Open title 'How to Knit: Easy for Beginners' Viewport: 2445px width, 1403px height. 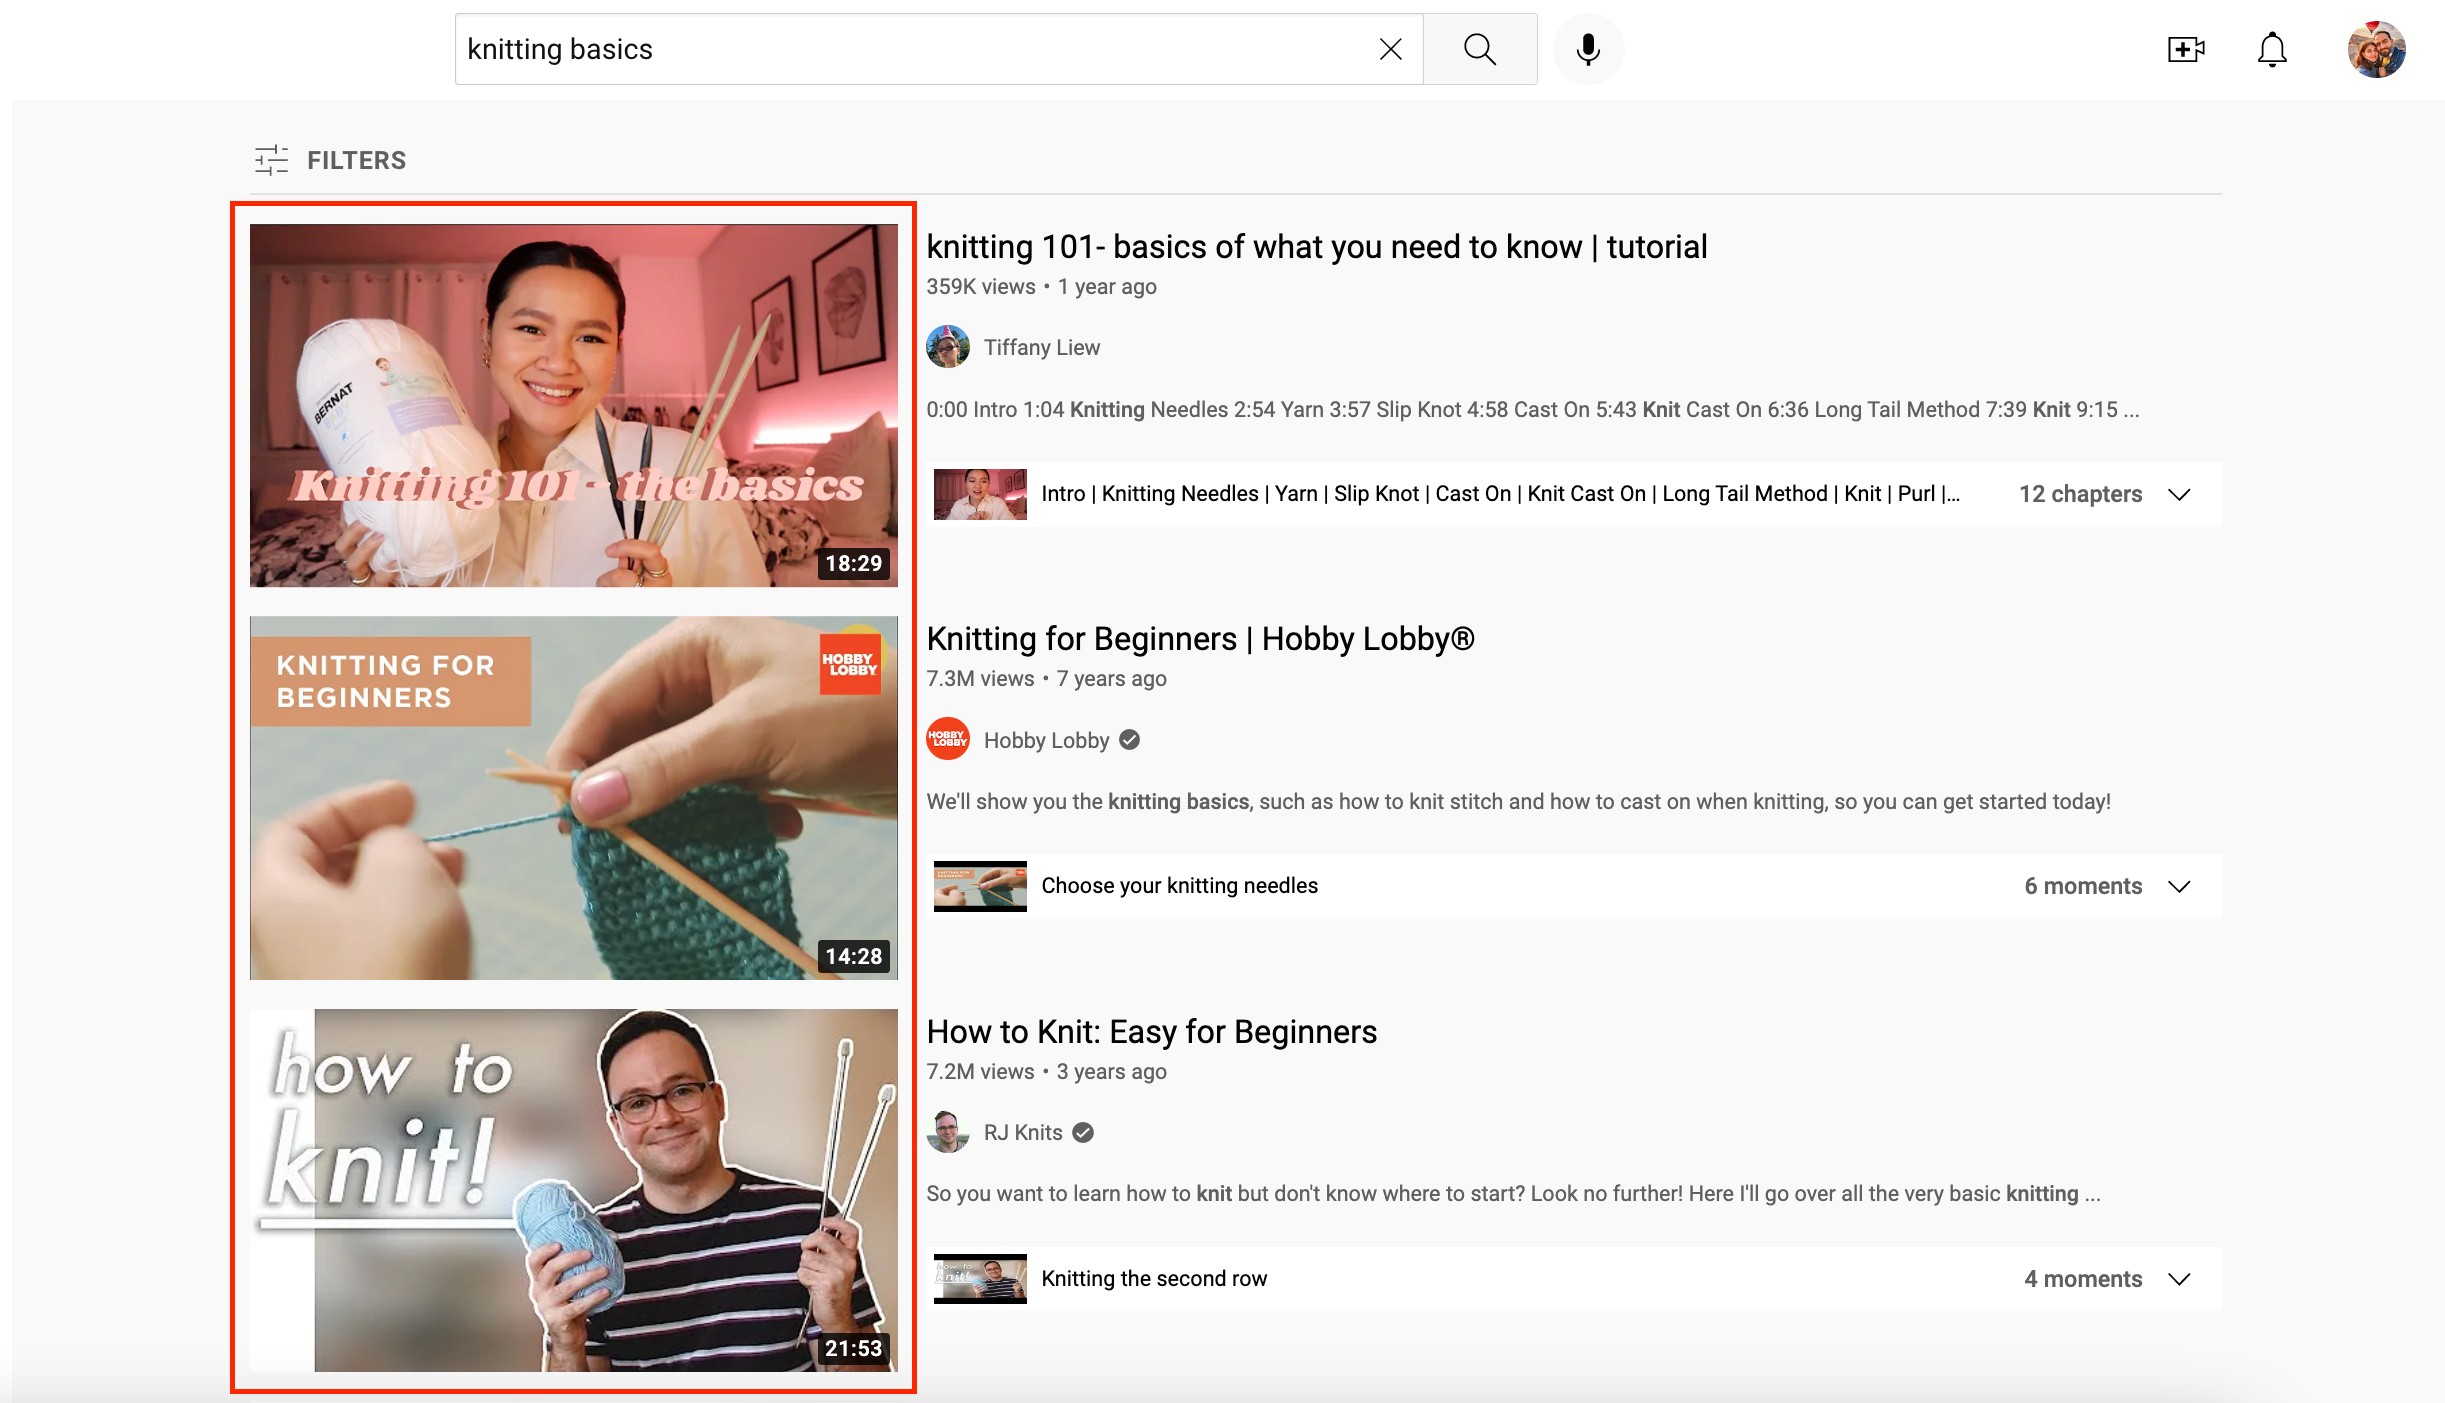[x=1151, y=1031]
